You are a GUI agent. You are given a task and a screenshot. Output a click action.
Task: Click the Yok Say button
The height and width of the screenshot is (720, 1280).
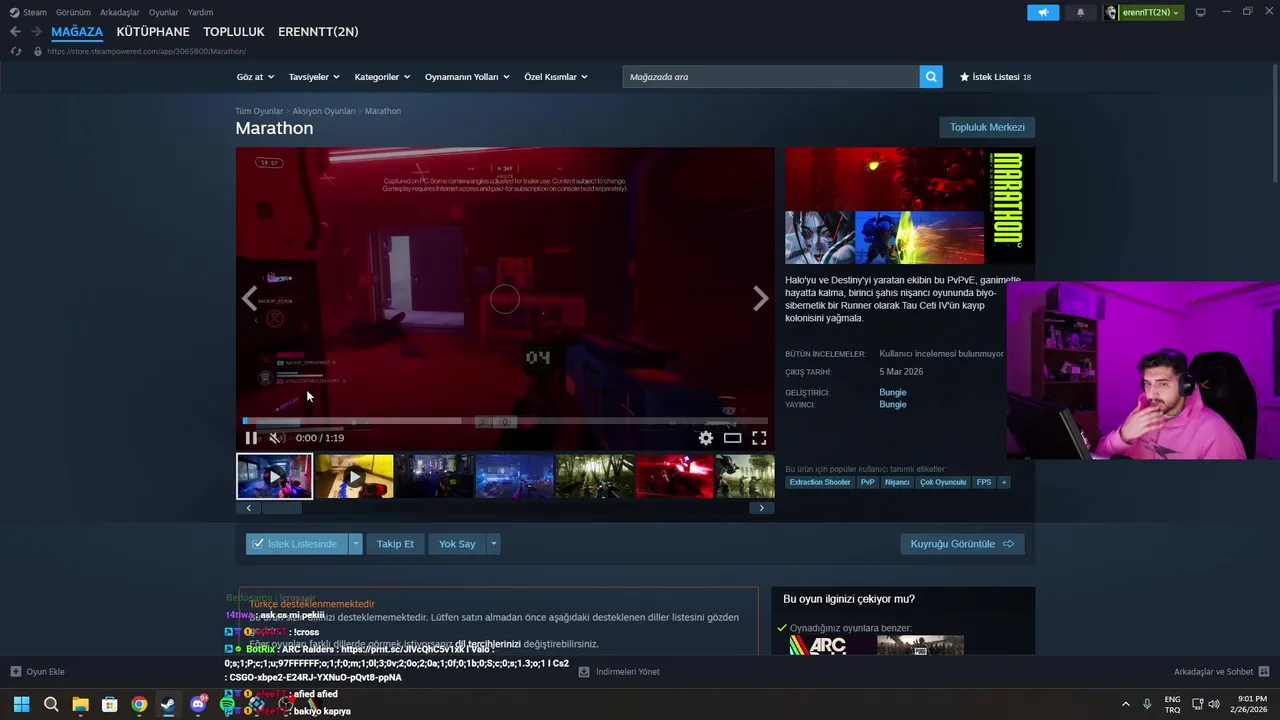[457, 544]
